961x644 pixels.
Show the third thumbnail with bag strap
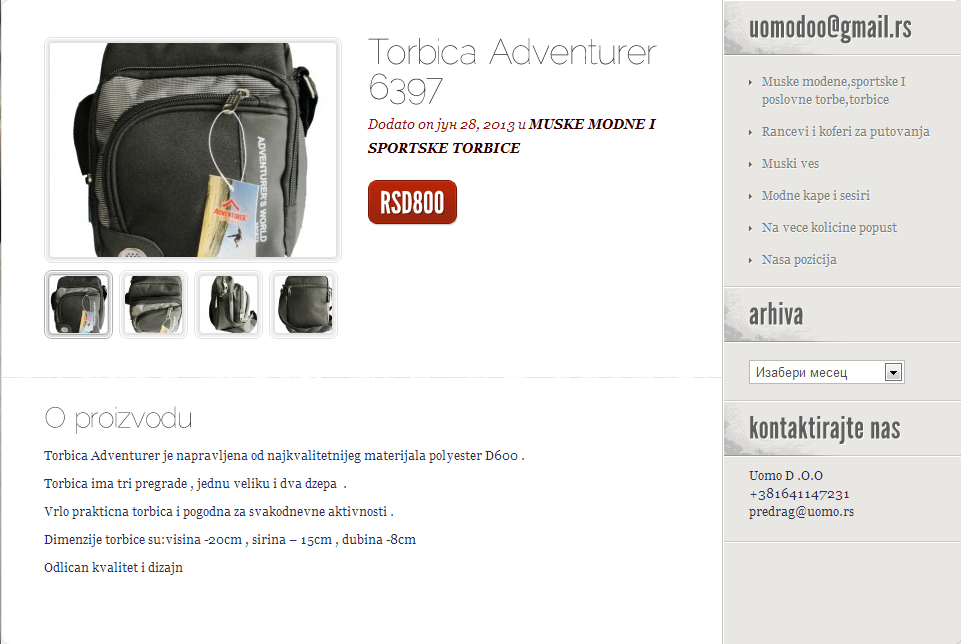[228, 305]
